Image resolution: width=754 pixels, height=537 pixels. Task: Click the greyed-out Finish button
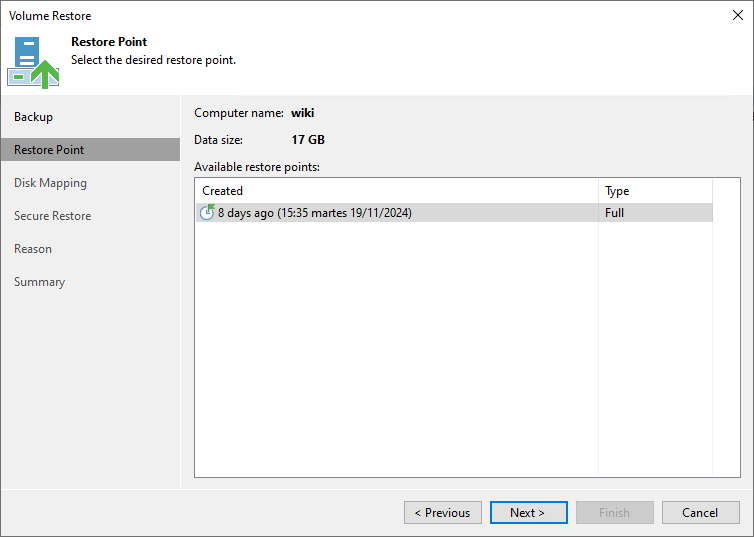(614, 513)
